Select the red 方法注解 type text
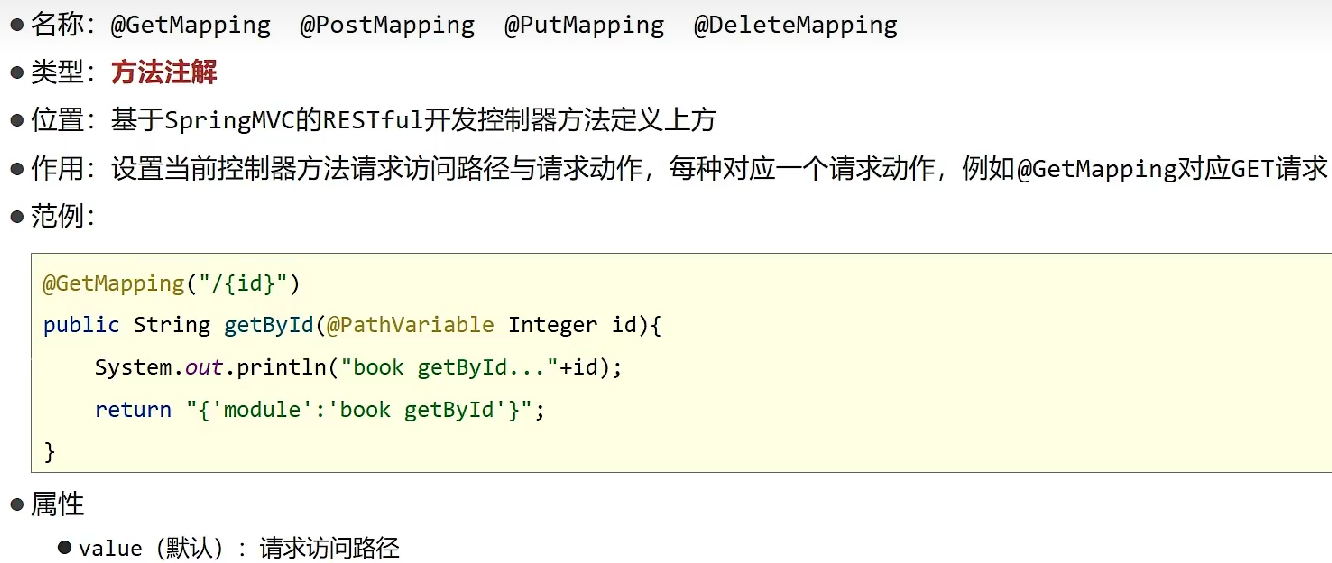 click(164, 73)
